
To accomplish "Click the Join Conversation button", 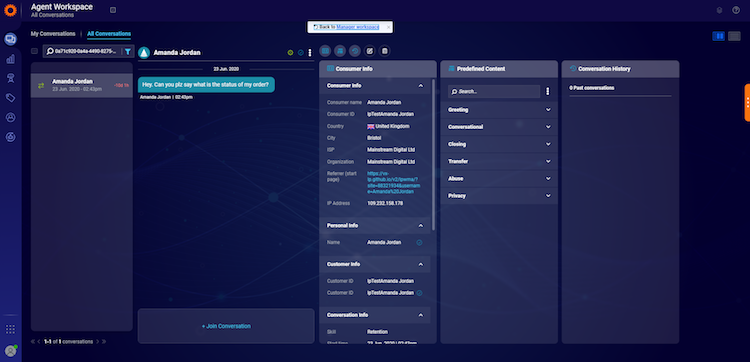I will 226,326.
